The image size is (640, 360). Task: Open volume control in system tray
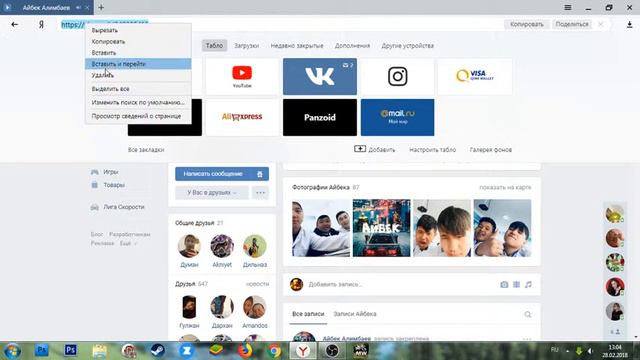(x=591, y=351)
